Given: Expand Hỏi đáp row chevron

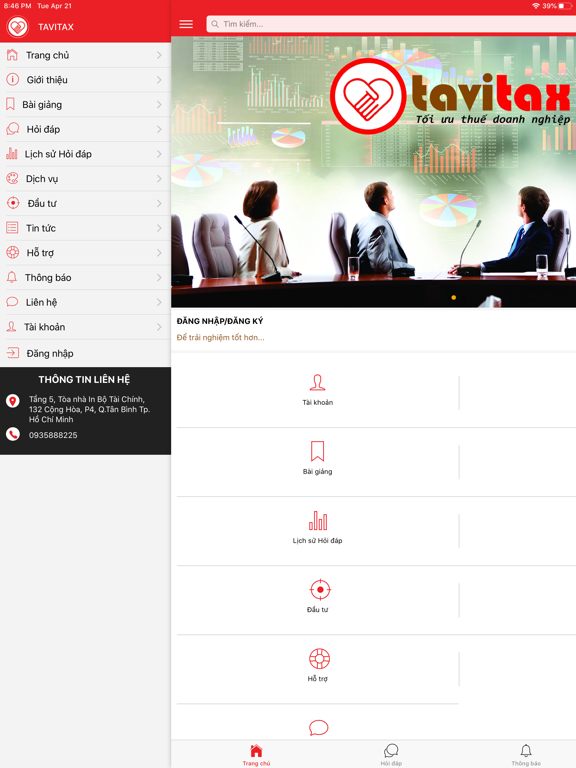Looking at the screenshot, I should click(159, 129).
